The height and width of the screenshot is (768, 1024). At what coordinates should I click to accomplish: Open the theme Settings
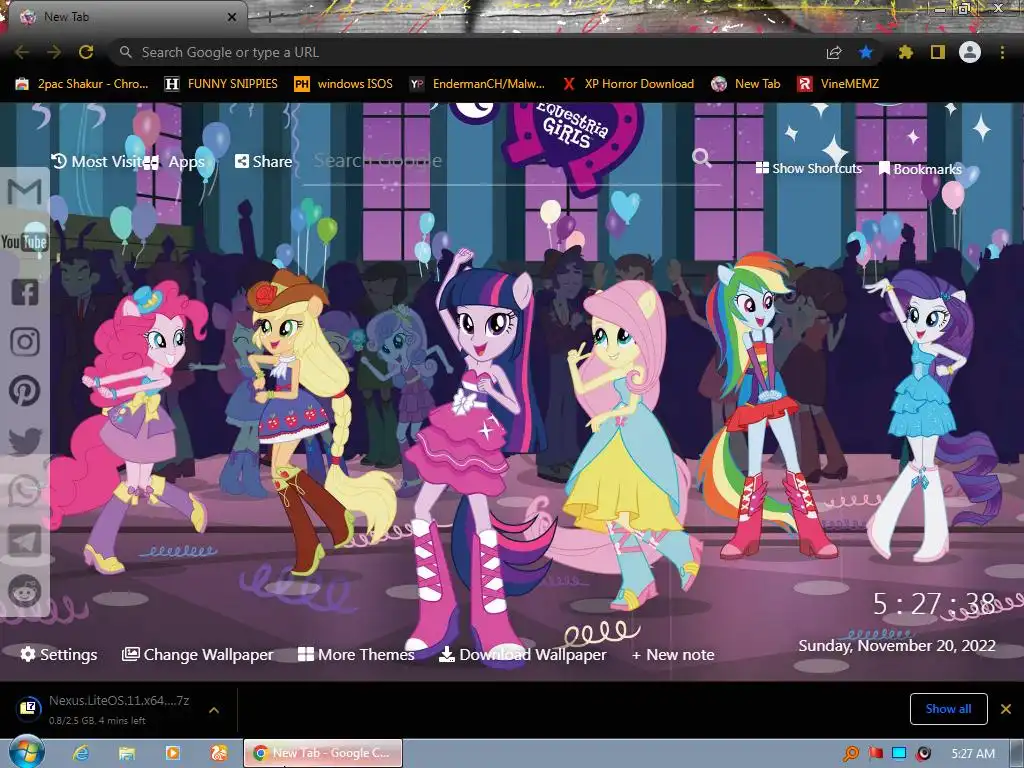[59, 654]
